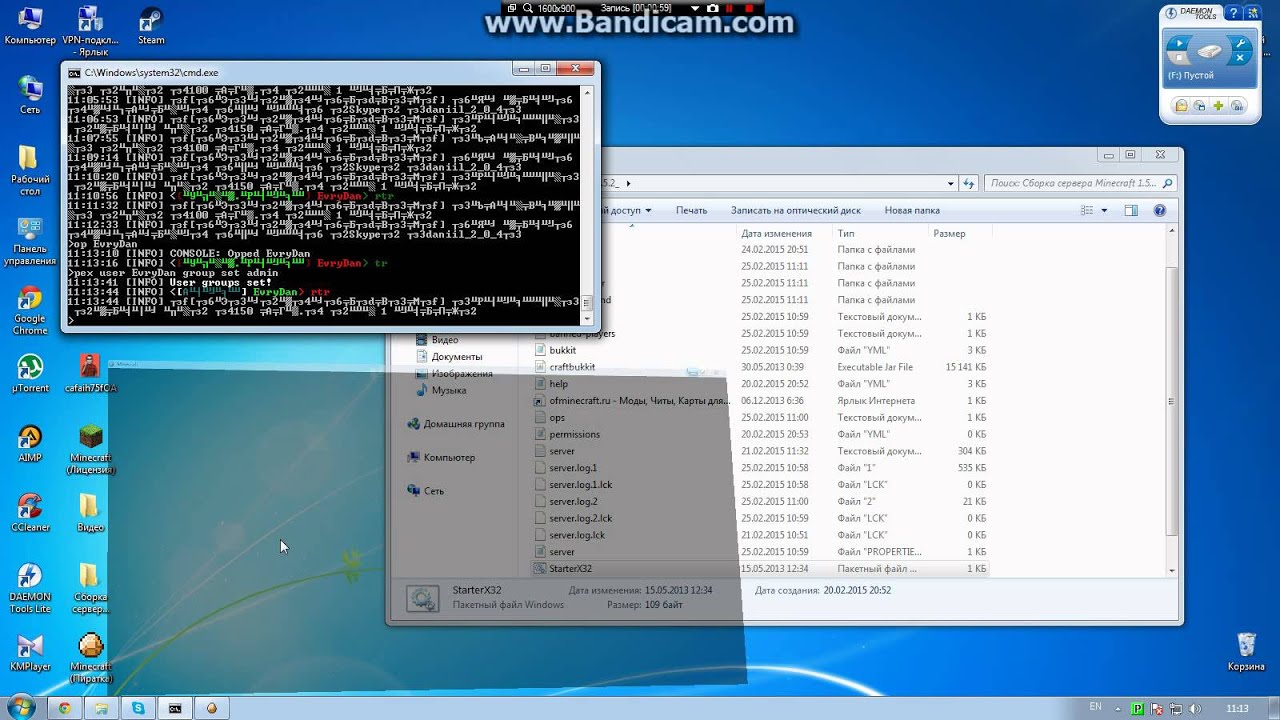Select the bukkit file

point(562,351)
